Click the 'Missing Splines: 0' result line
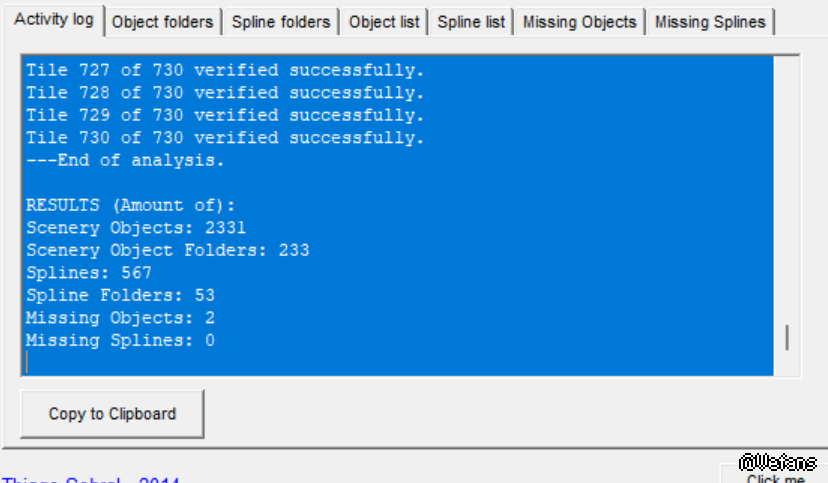The height and width of the screenshot is (483, 828). 120,341
